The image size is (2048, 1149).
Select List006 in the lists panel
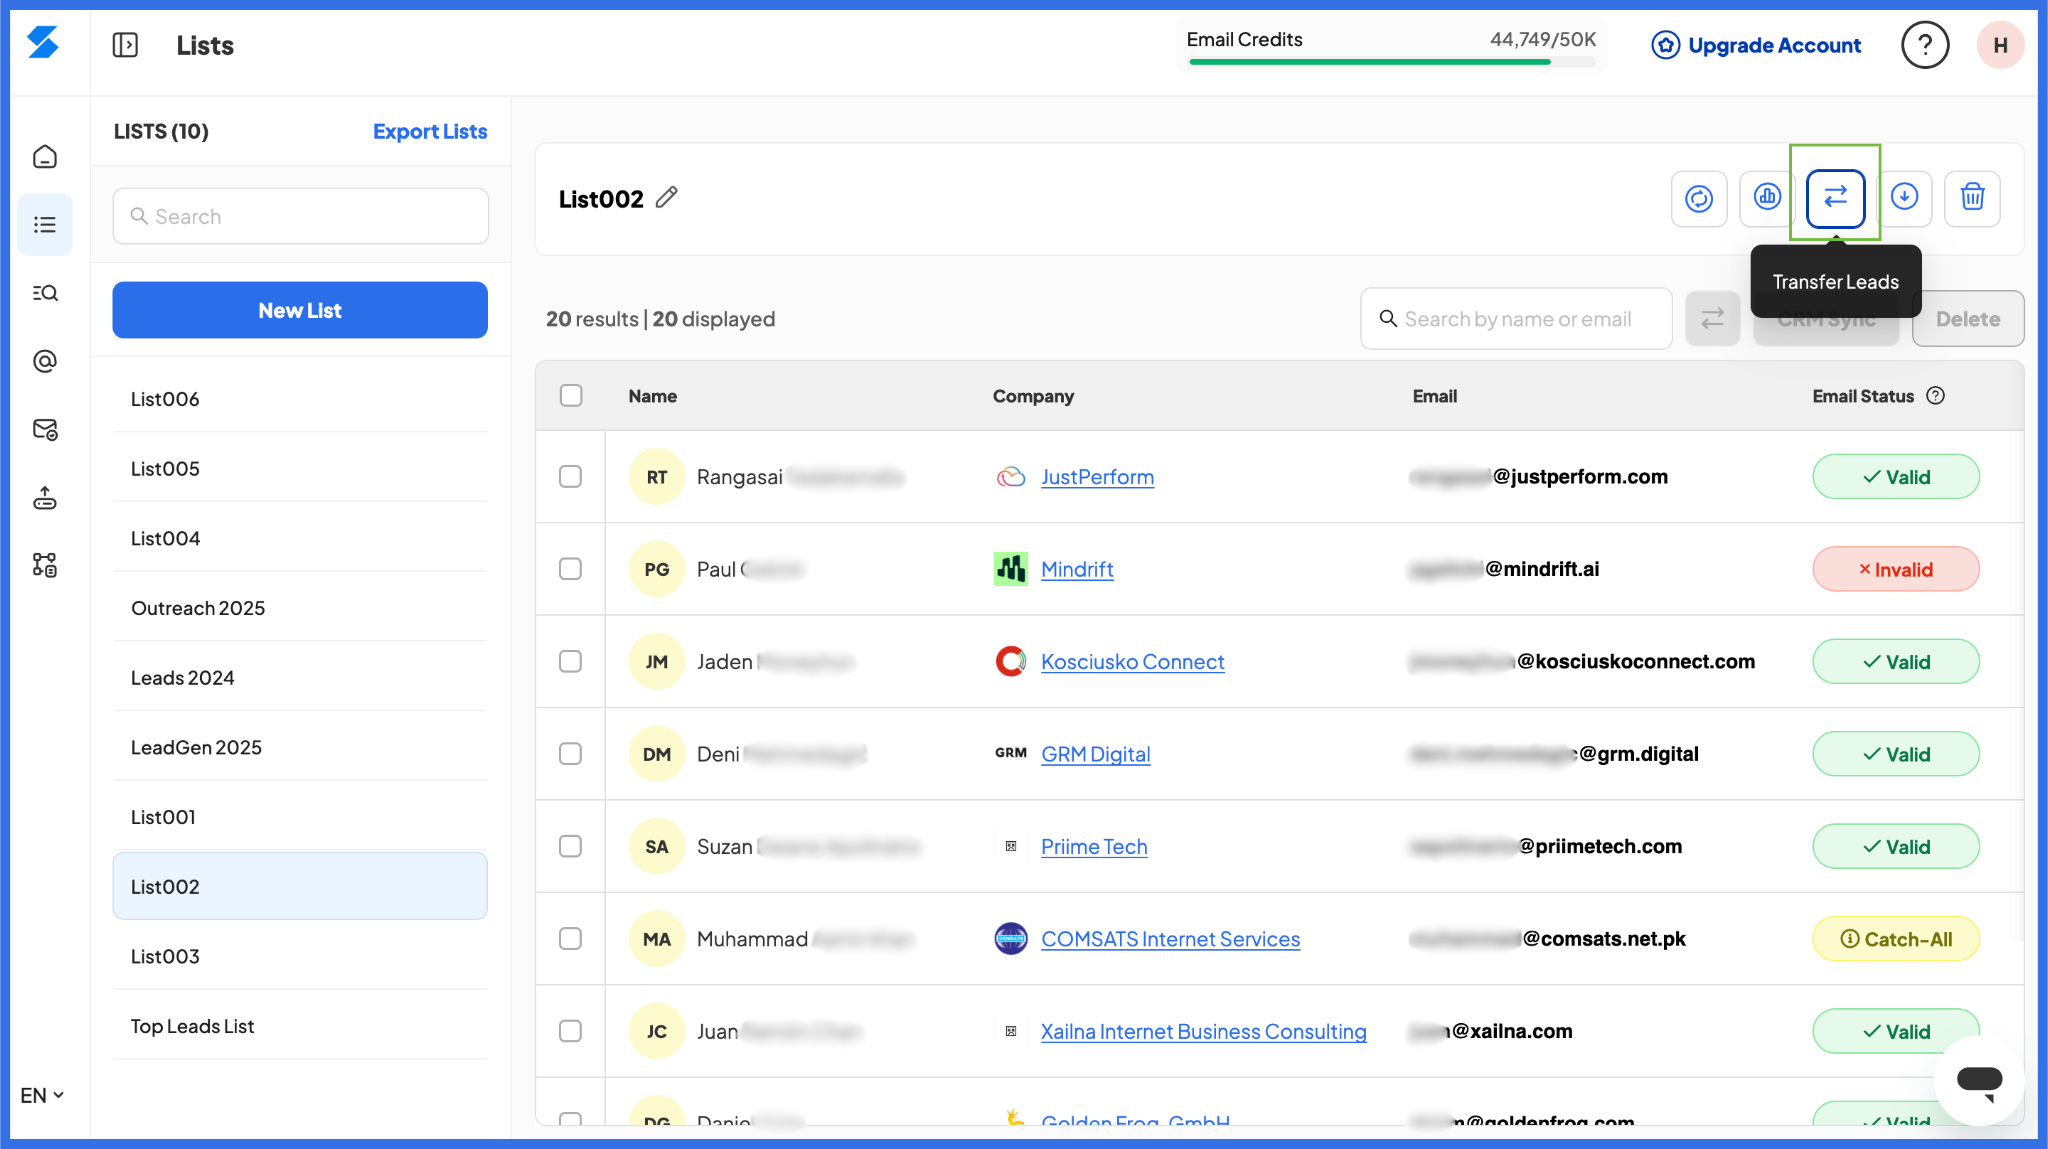(300, 399)
